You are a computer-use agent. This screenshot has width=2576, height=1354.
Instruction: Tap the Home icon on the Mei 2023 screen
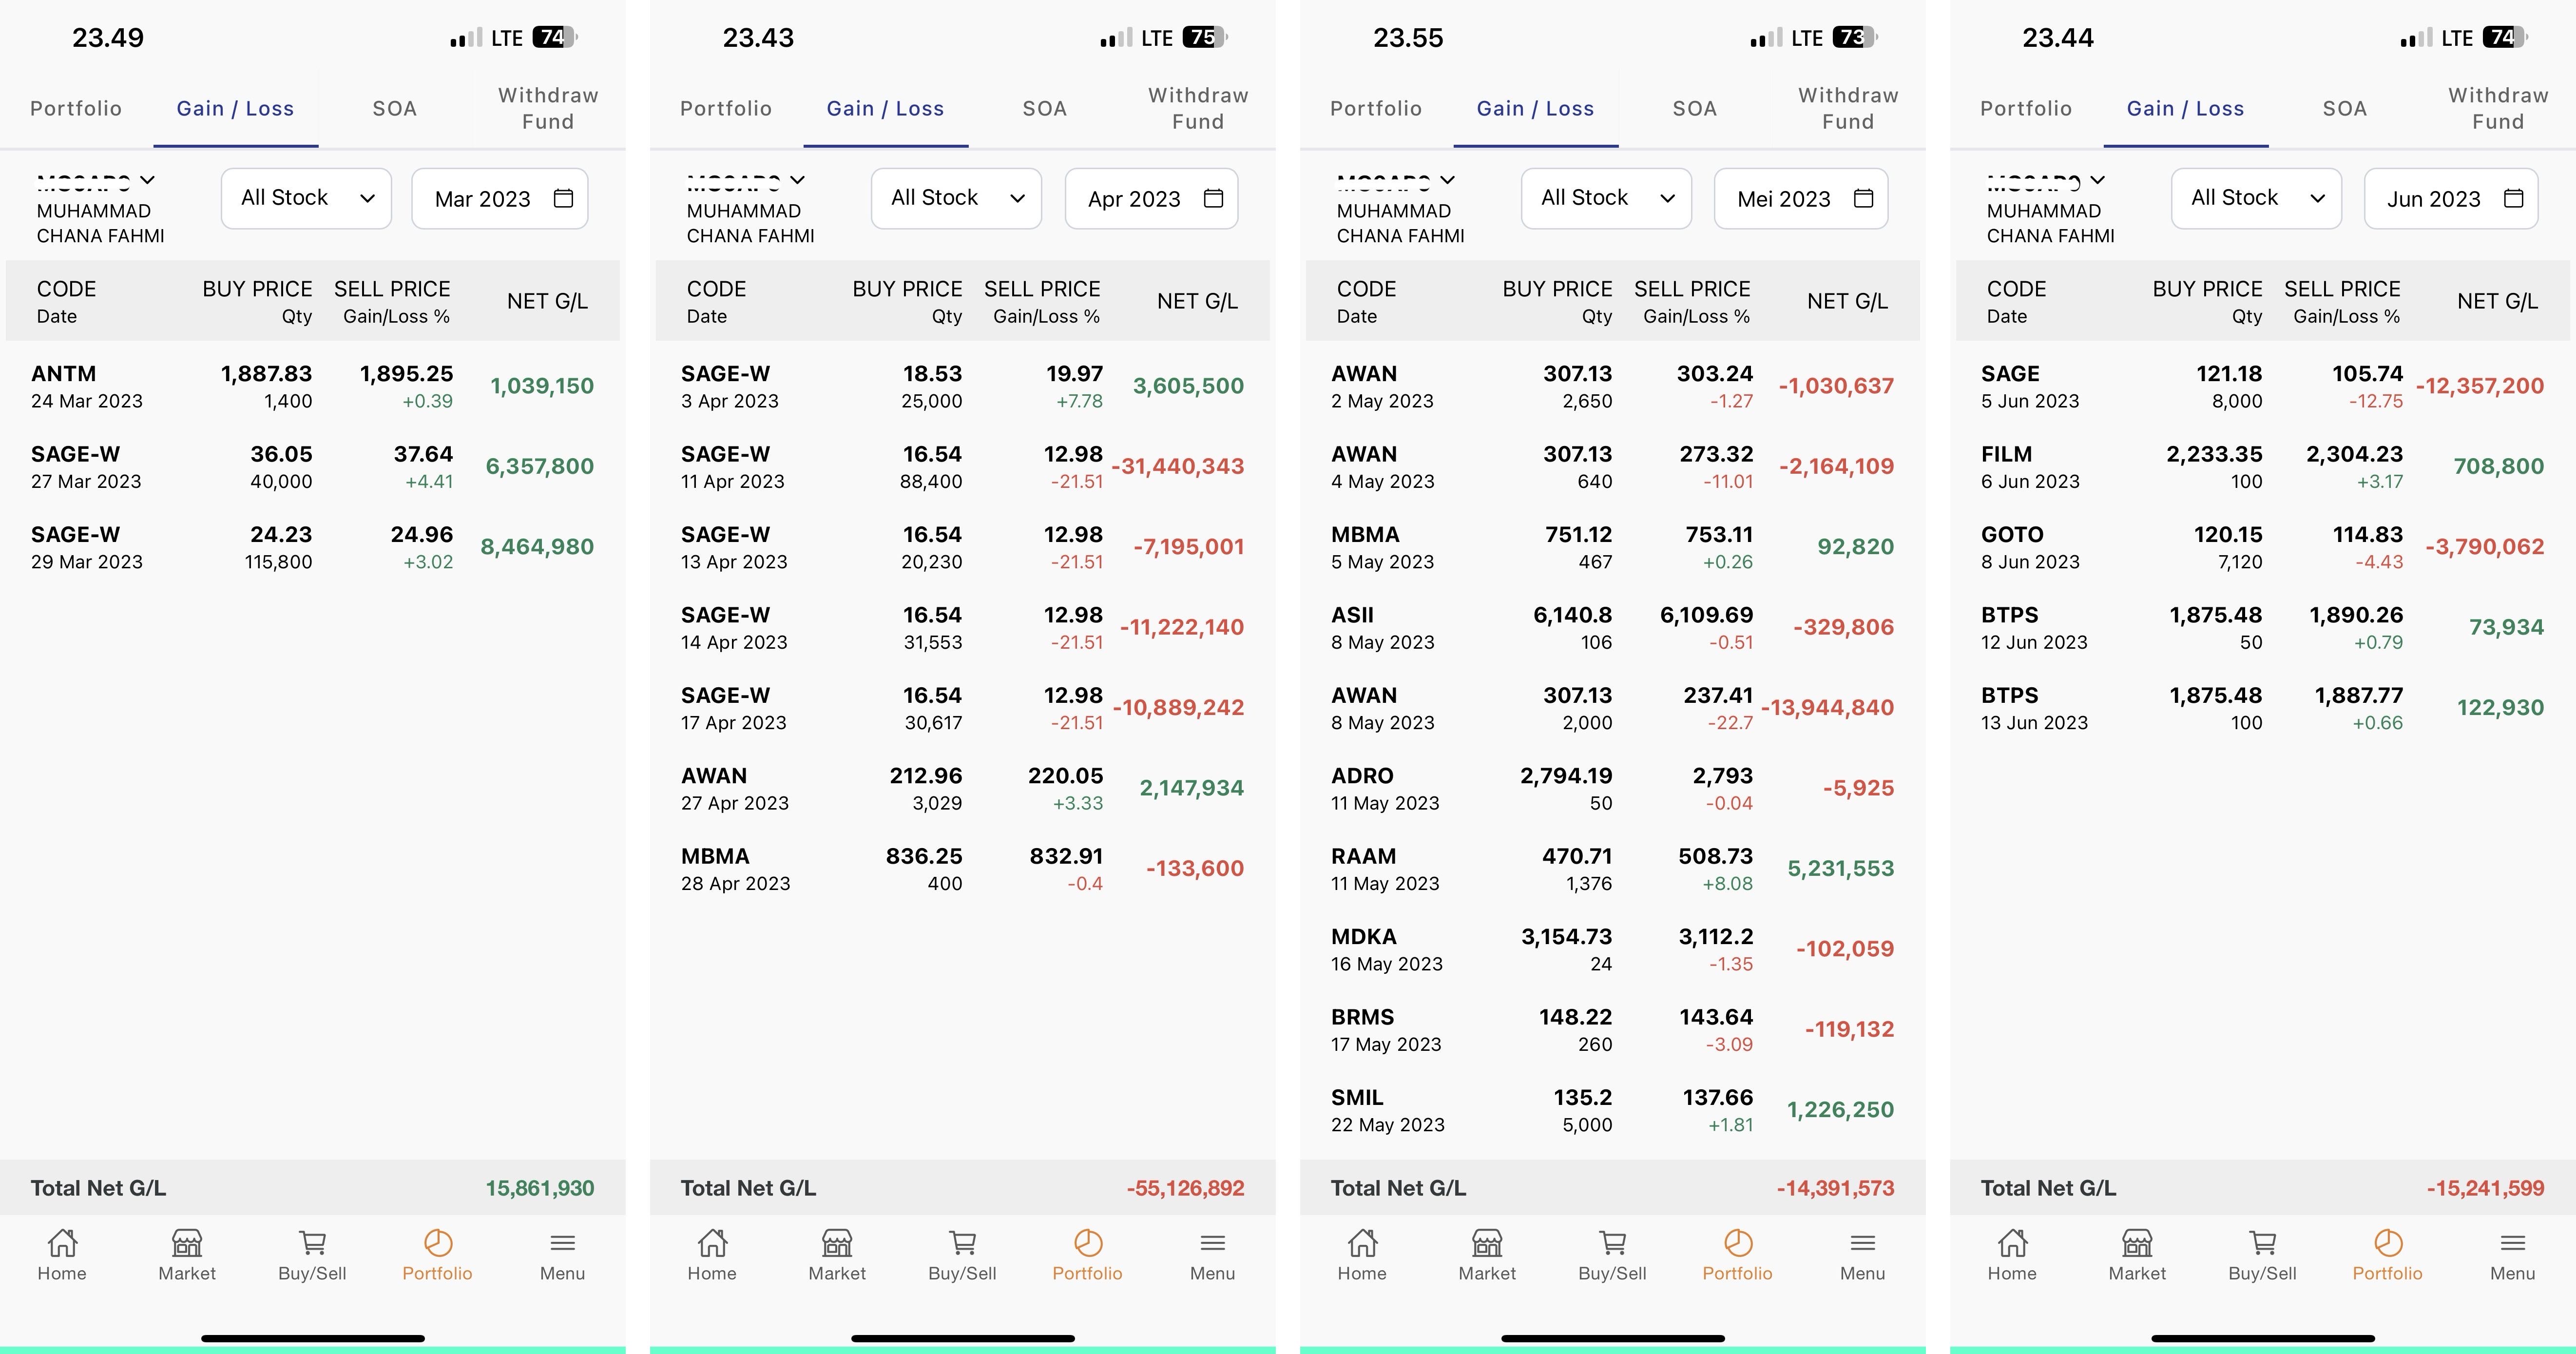point(1362,1243)
